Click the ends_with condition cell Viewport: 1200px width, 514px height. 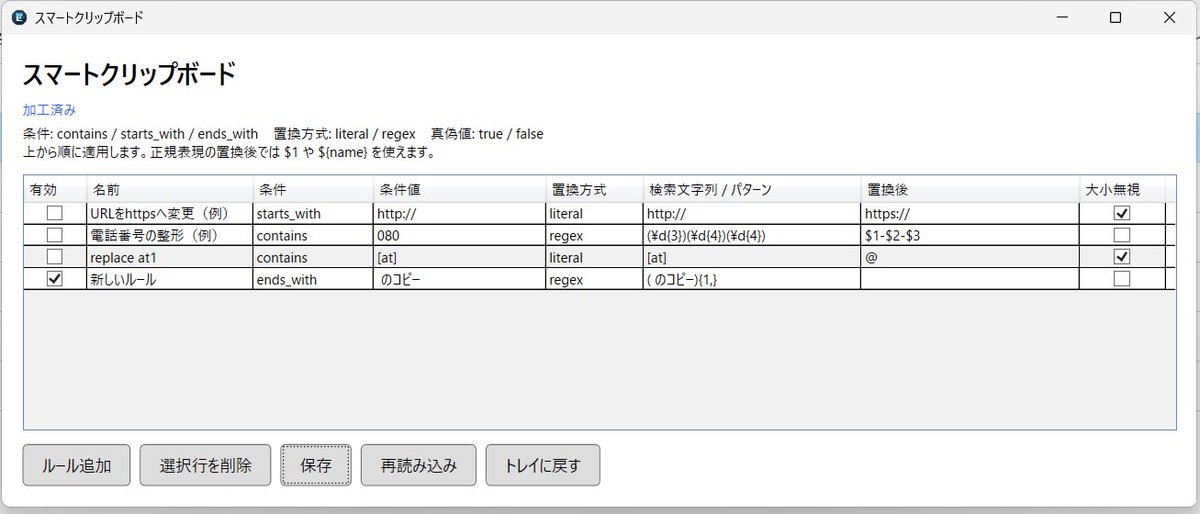coord(313,279)
